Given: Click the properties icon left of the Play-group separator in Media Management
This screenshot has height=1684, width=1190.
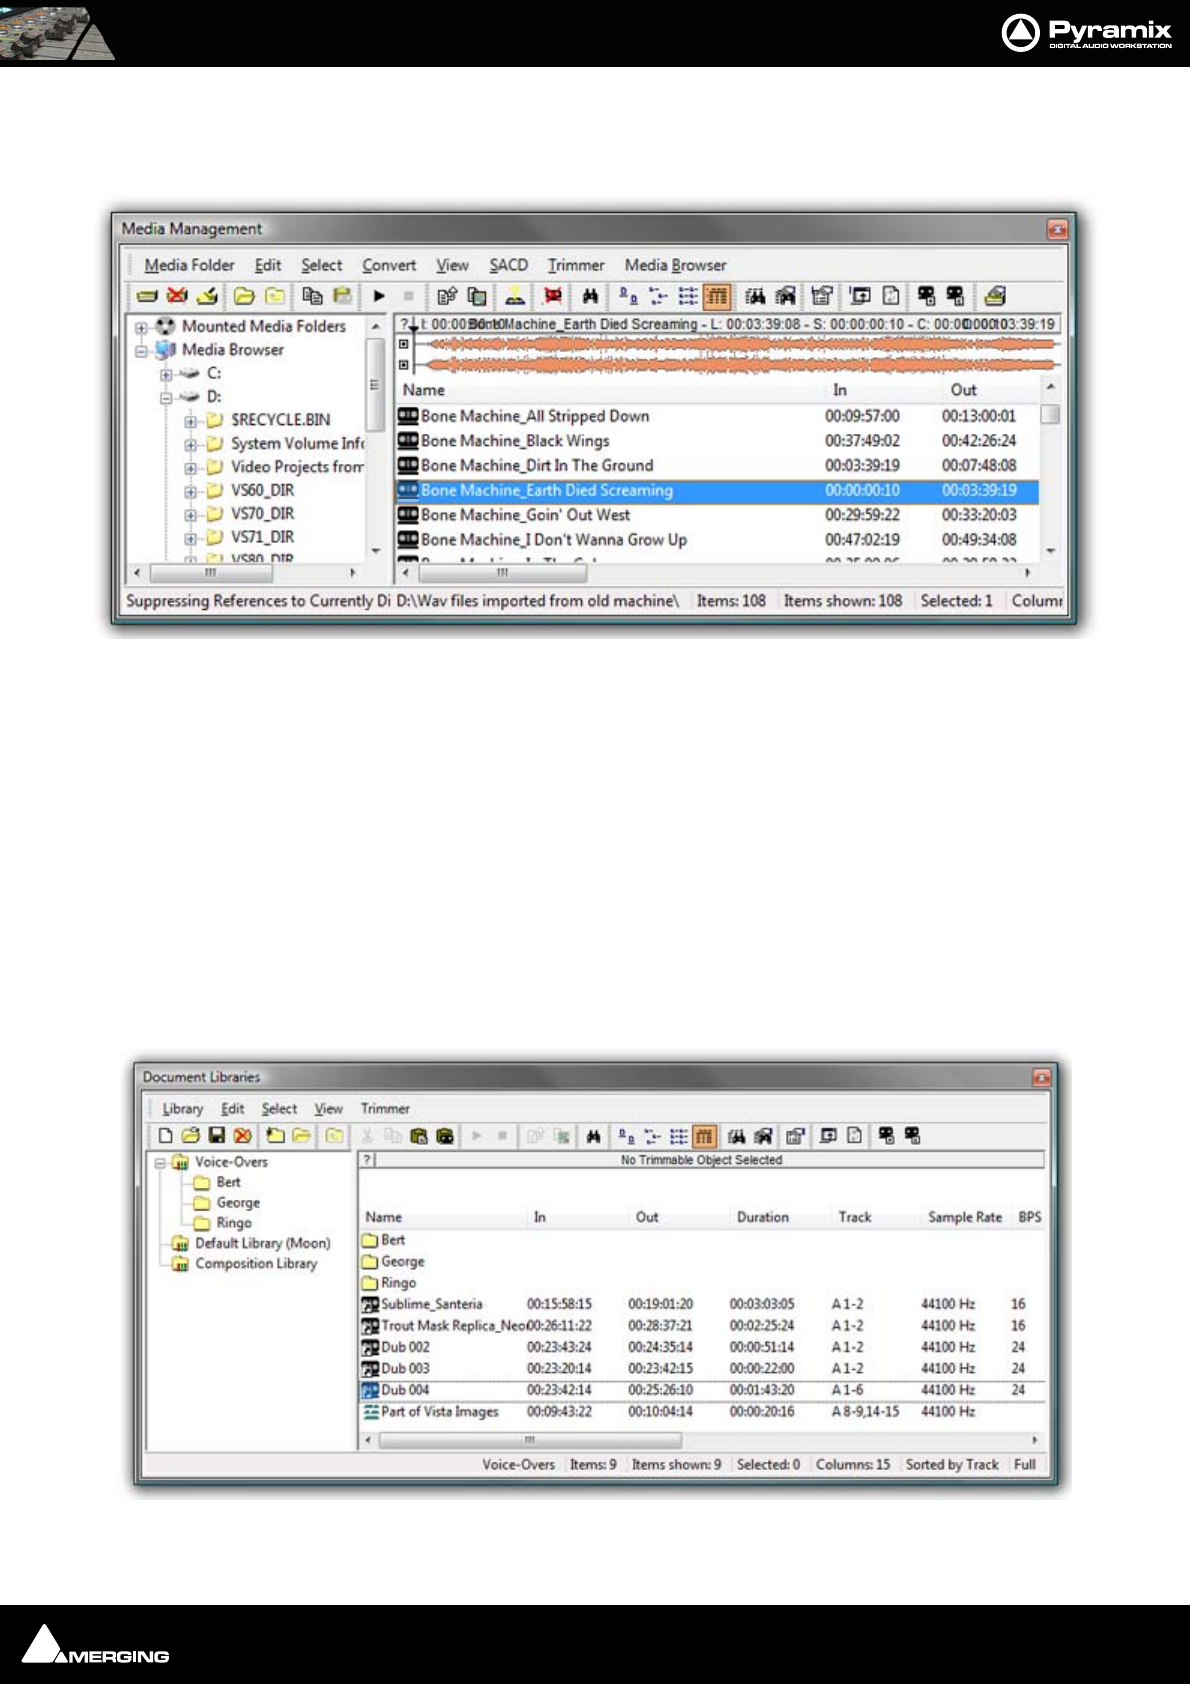Looking at the screenshot, I should pyautogui.click(x=447, y=296).
